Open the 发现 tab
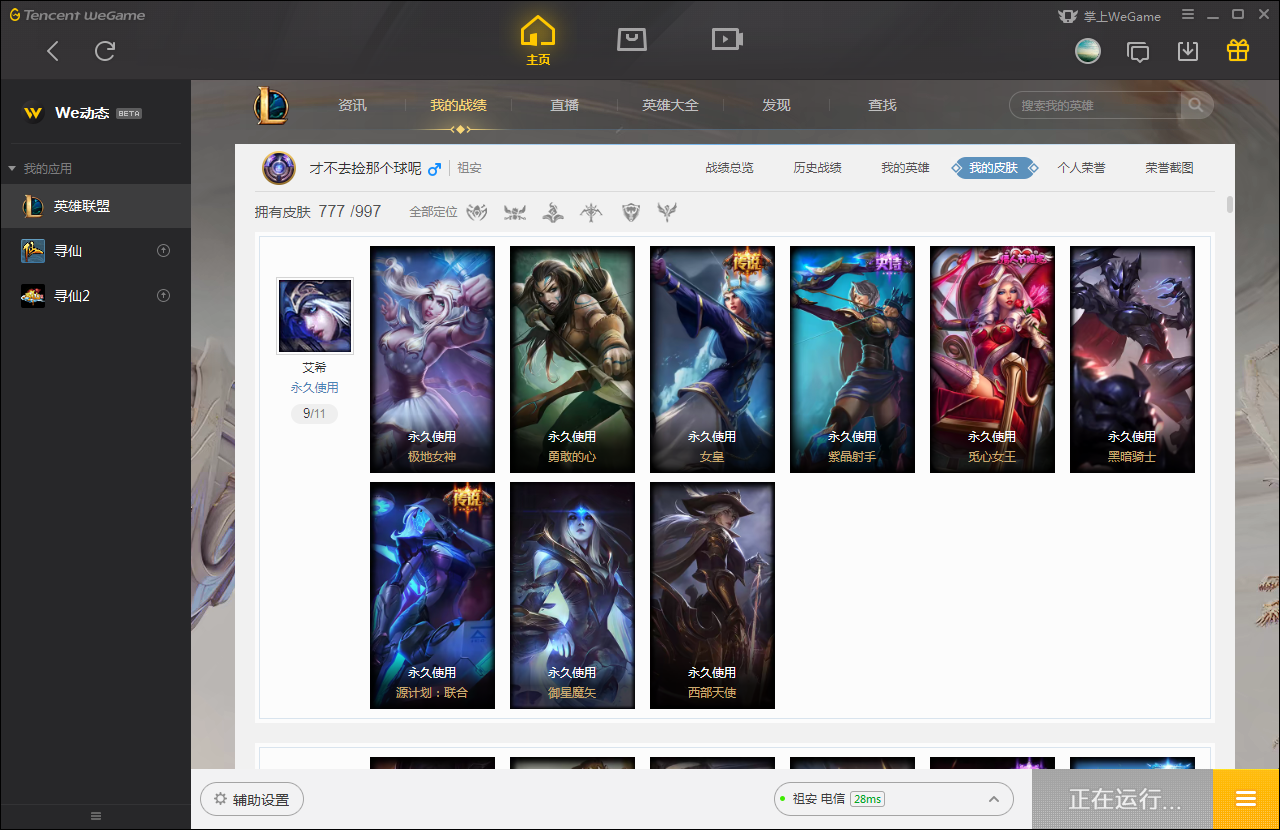 click(x=776, y=105)
